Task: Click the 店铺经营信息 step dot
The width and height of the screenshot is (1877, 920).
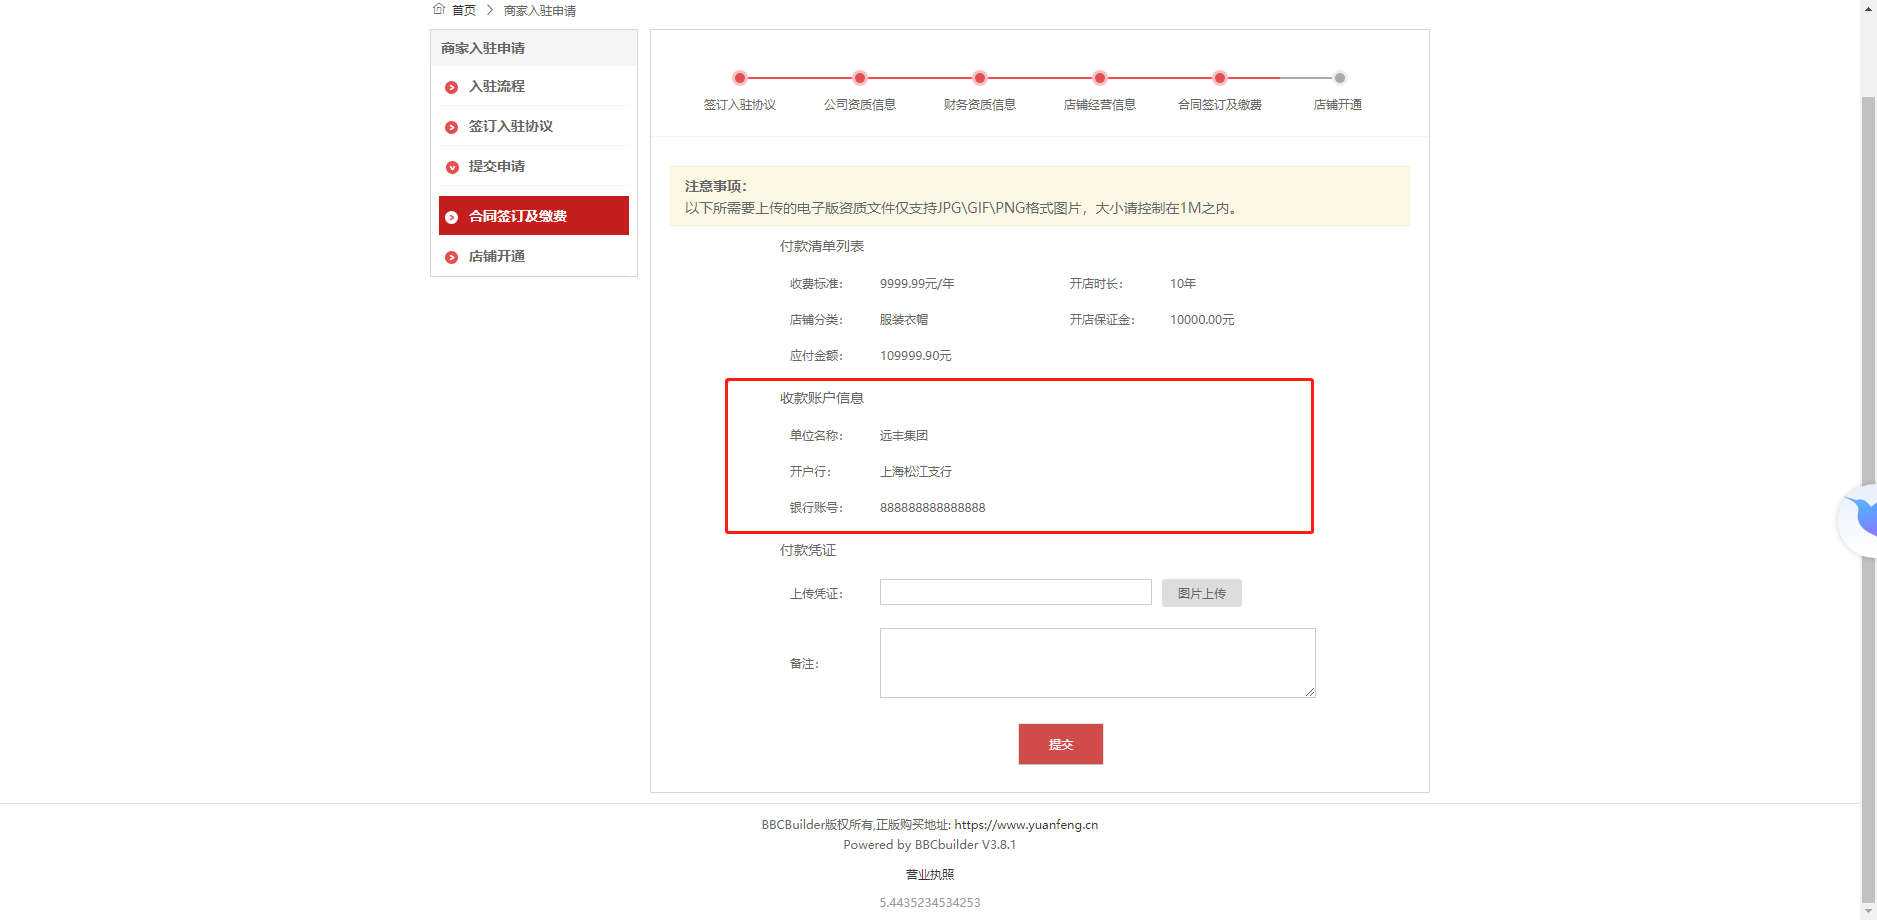Action: (x=1100, y=78)
